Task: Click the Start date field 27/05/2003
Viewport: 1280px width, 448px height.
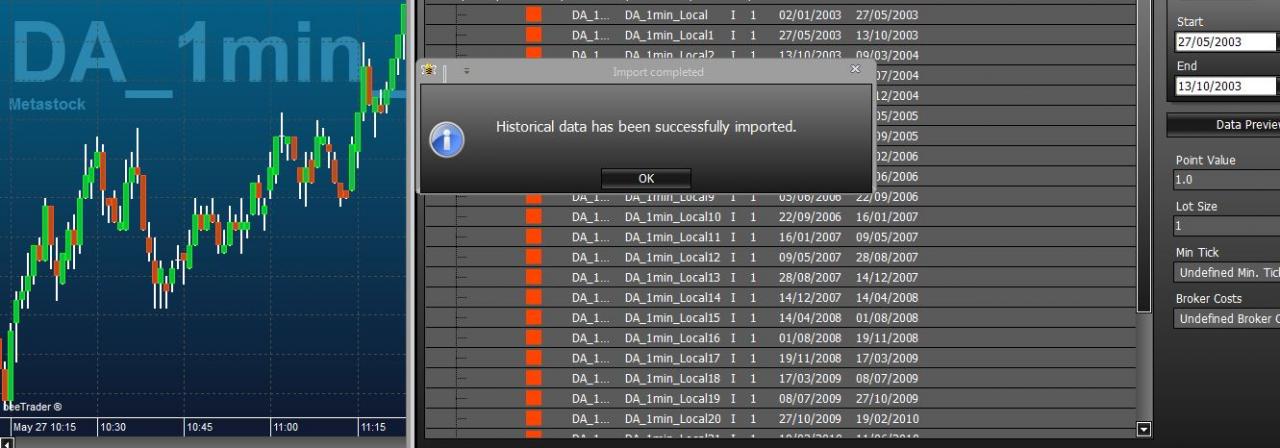Action: [1228, 42]
